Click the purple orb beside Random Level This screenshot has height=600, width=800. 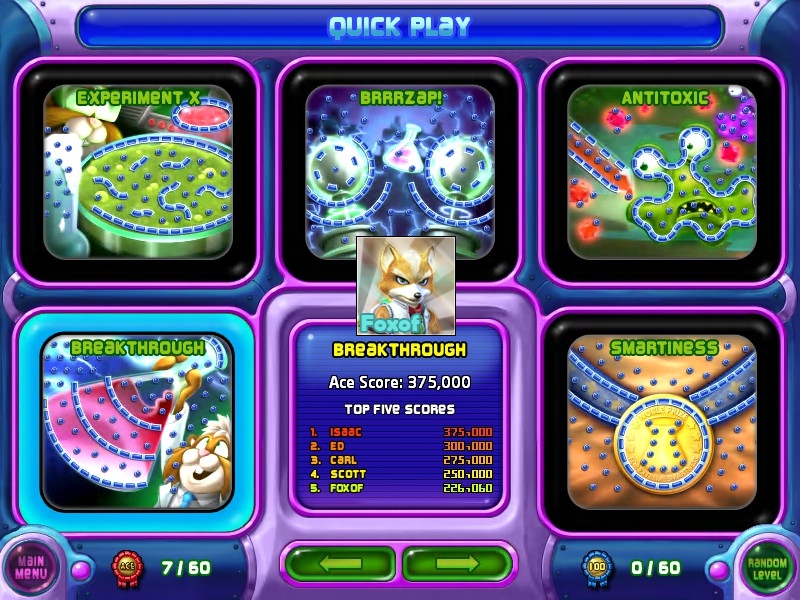click(x=718, y=570)
